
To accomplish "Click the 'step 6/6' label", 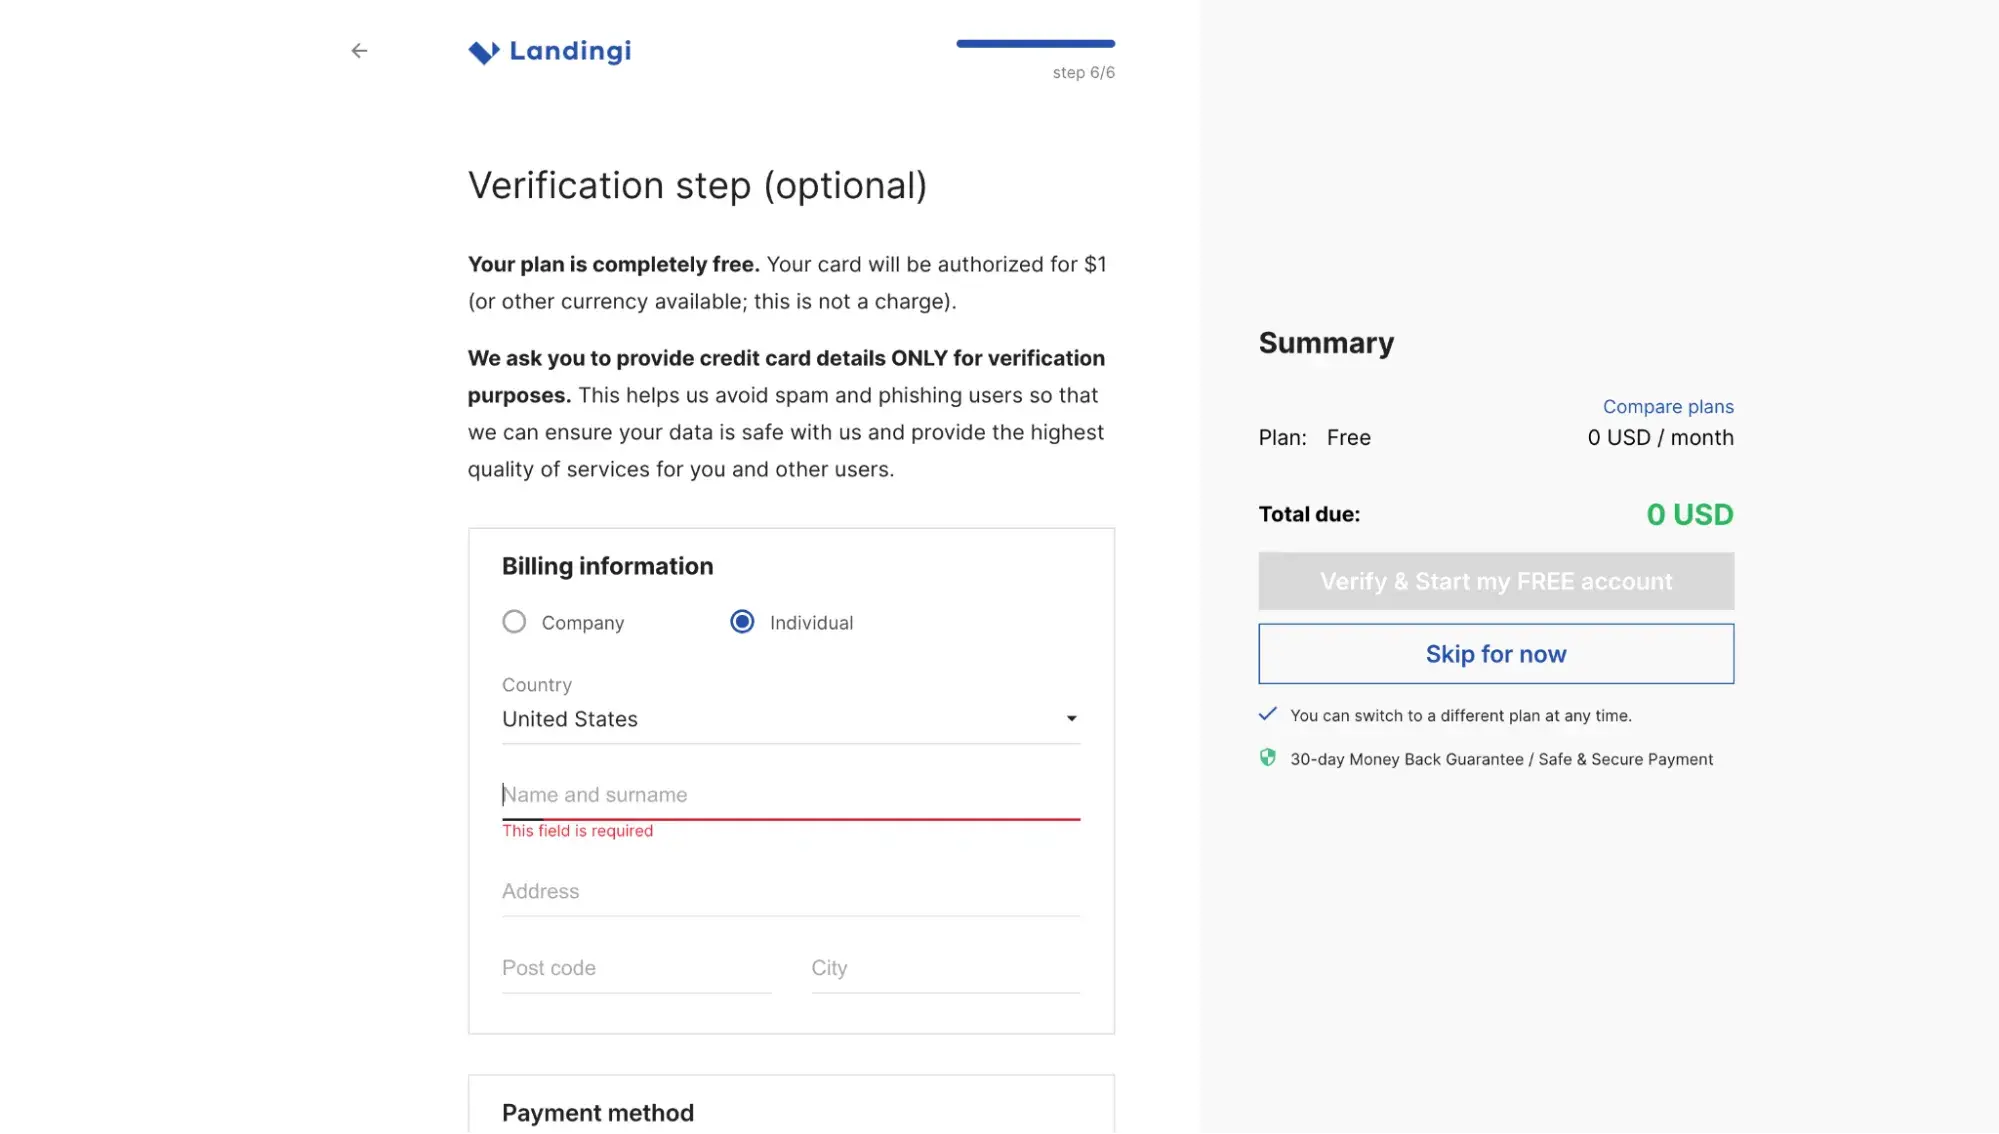I will (x=1083, y=73).
